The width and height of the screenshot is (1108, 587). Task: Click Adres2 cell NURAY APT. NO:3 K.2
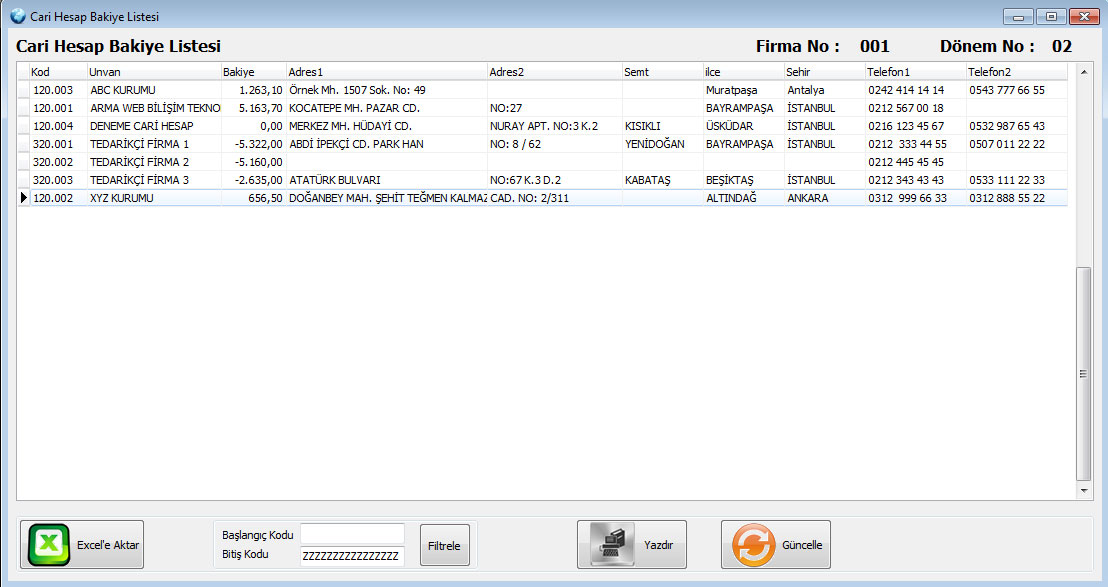pyautogui.click(x=555, y=126)
